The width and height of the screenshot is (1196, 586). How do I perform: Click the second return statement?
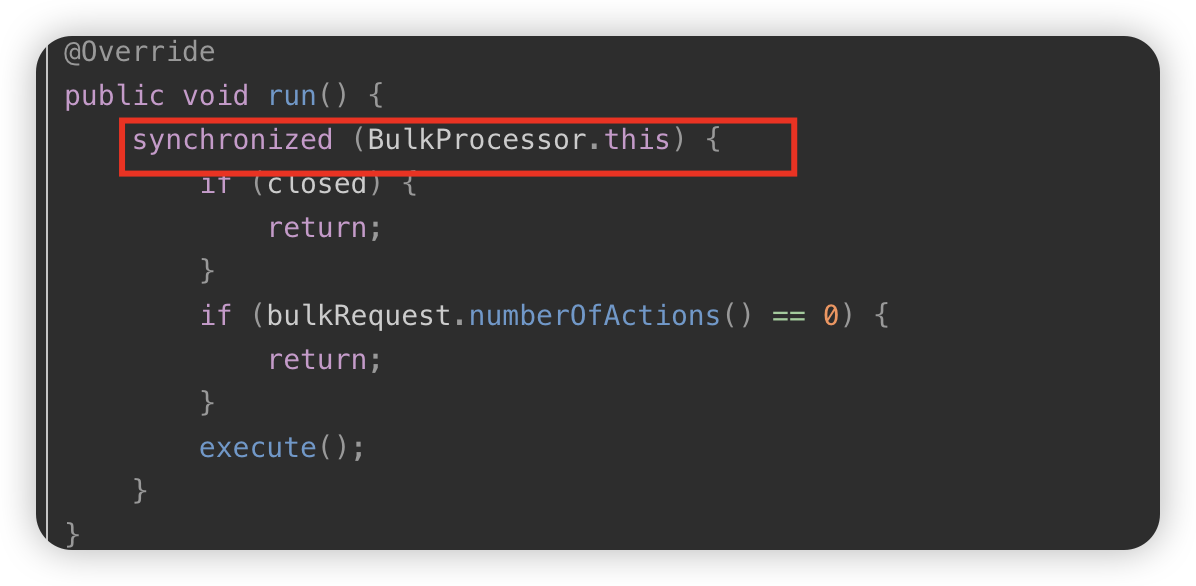click(317, 360)
